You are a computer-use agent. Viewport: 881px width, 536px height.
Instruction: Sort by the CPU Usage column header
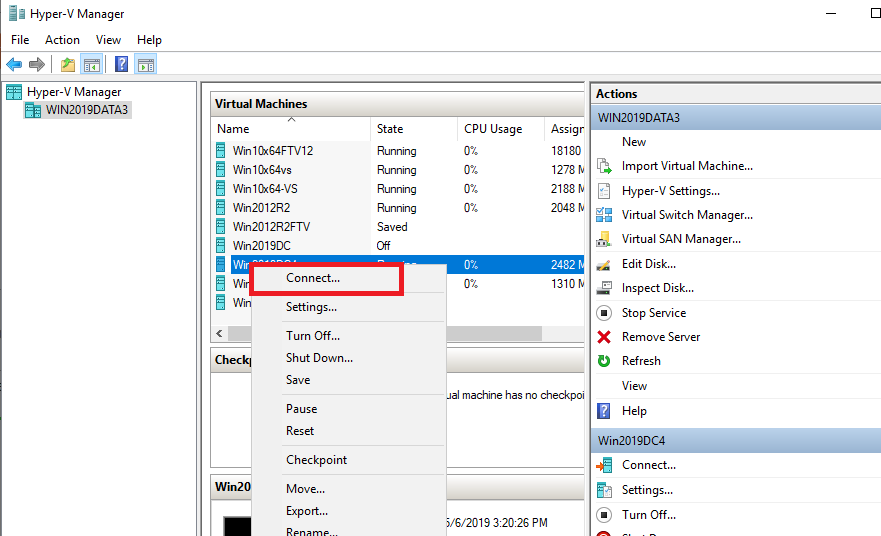click(501, 129)
